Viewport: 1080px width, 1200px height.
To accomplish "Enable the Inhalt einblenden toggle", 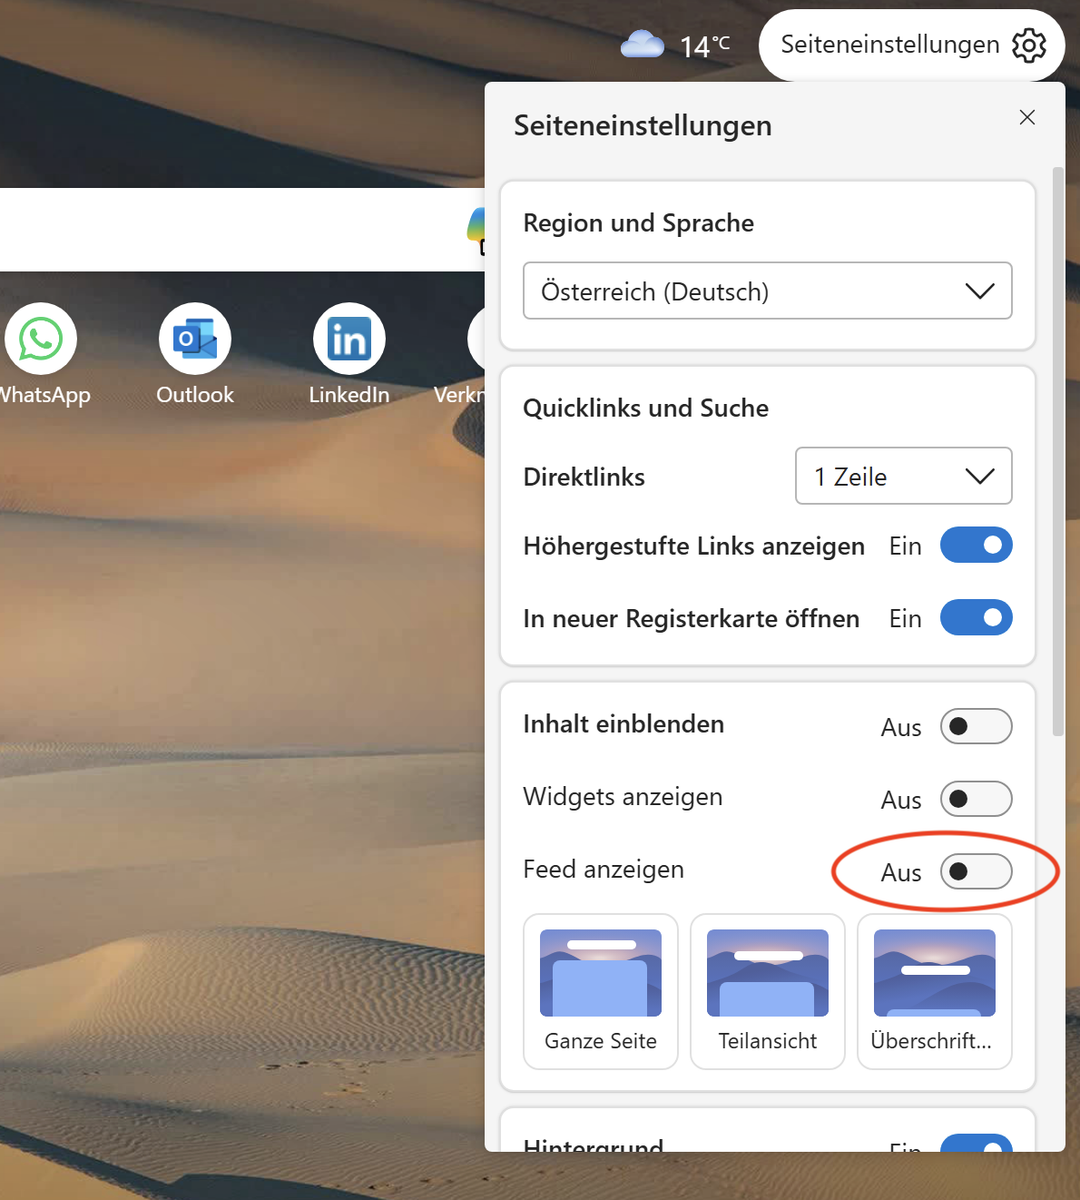I will coord(976,727).
